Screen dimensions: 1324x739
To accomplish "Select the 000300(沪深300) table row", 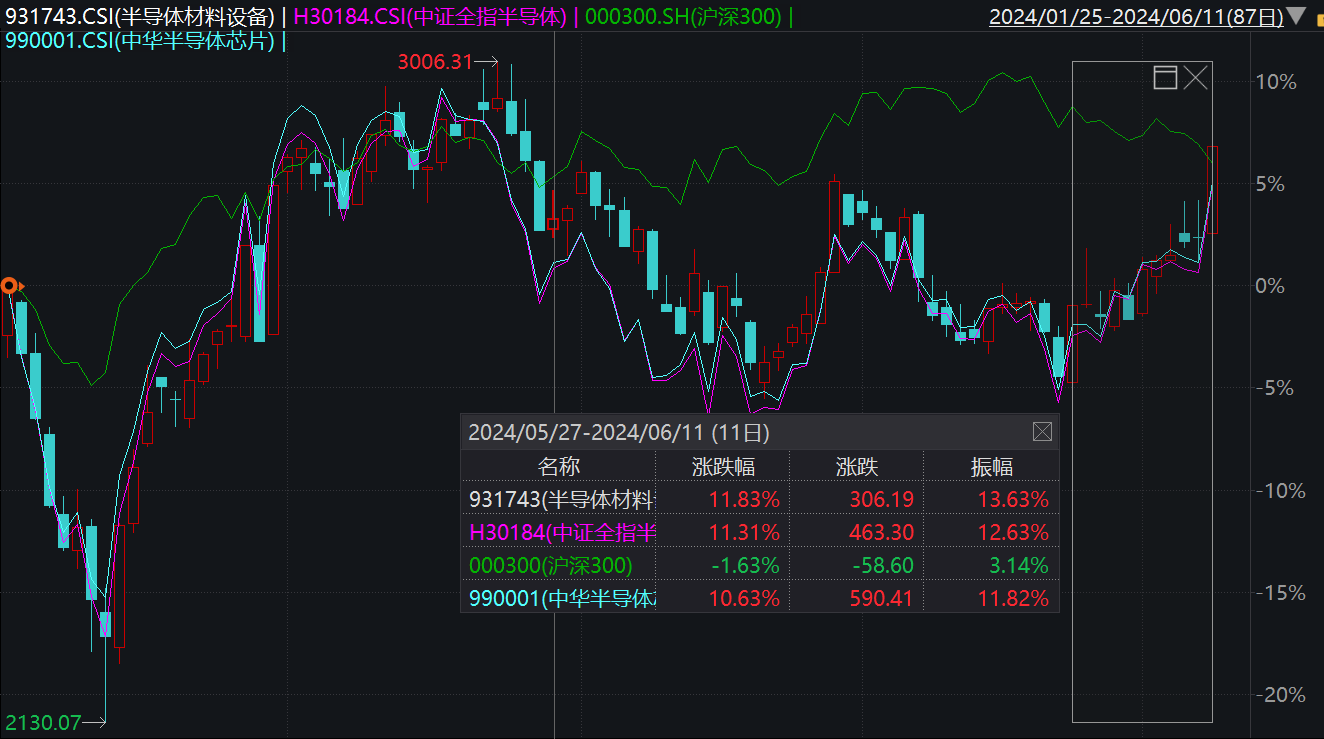I will point(759,565).
